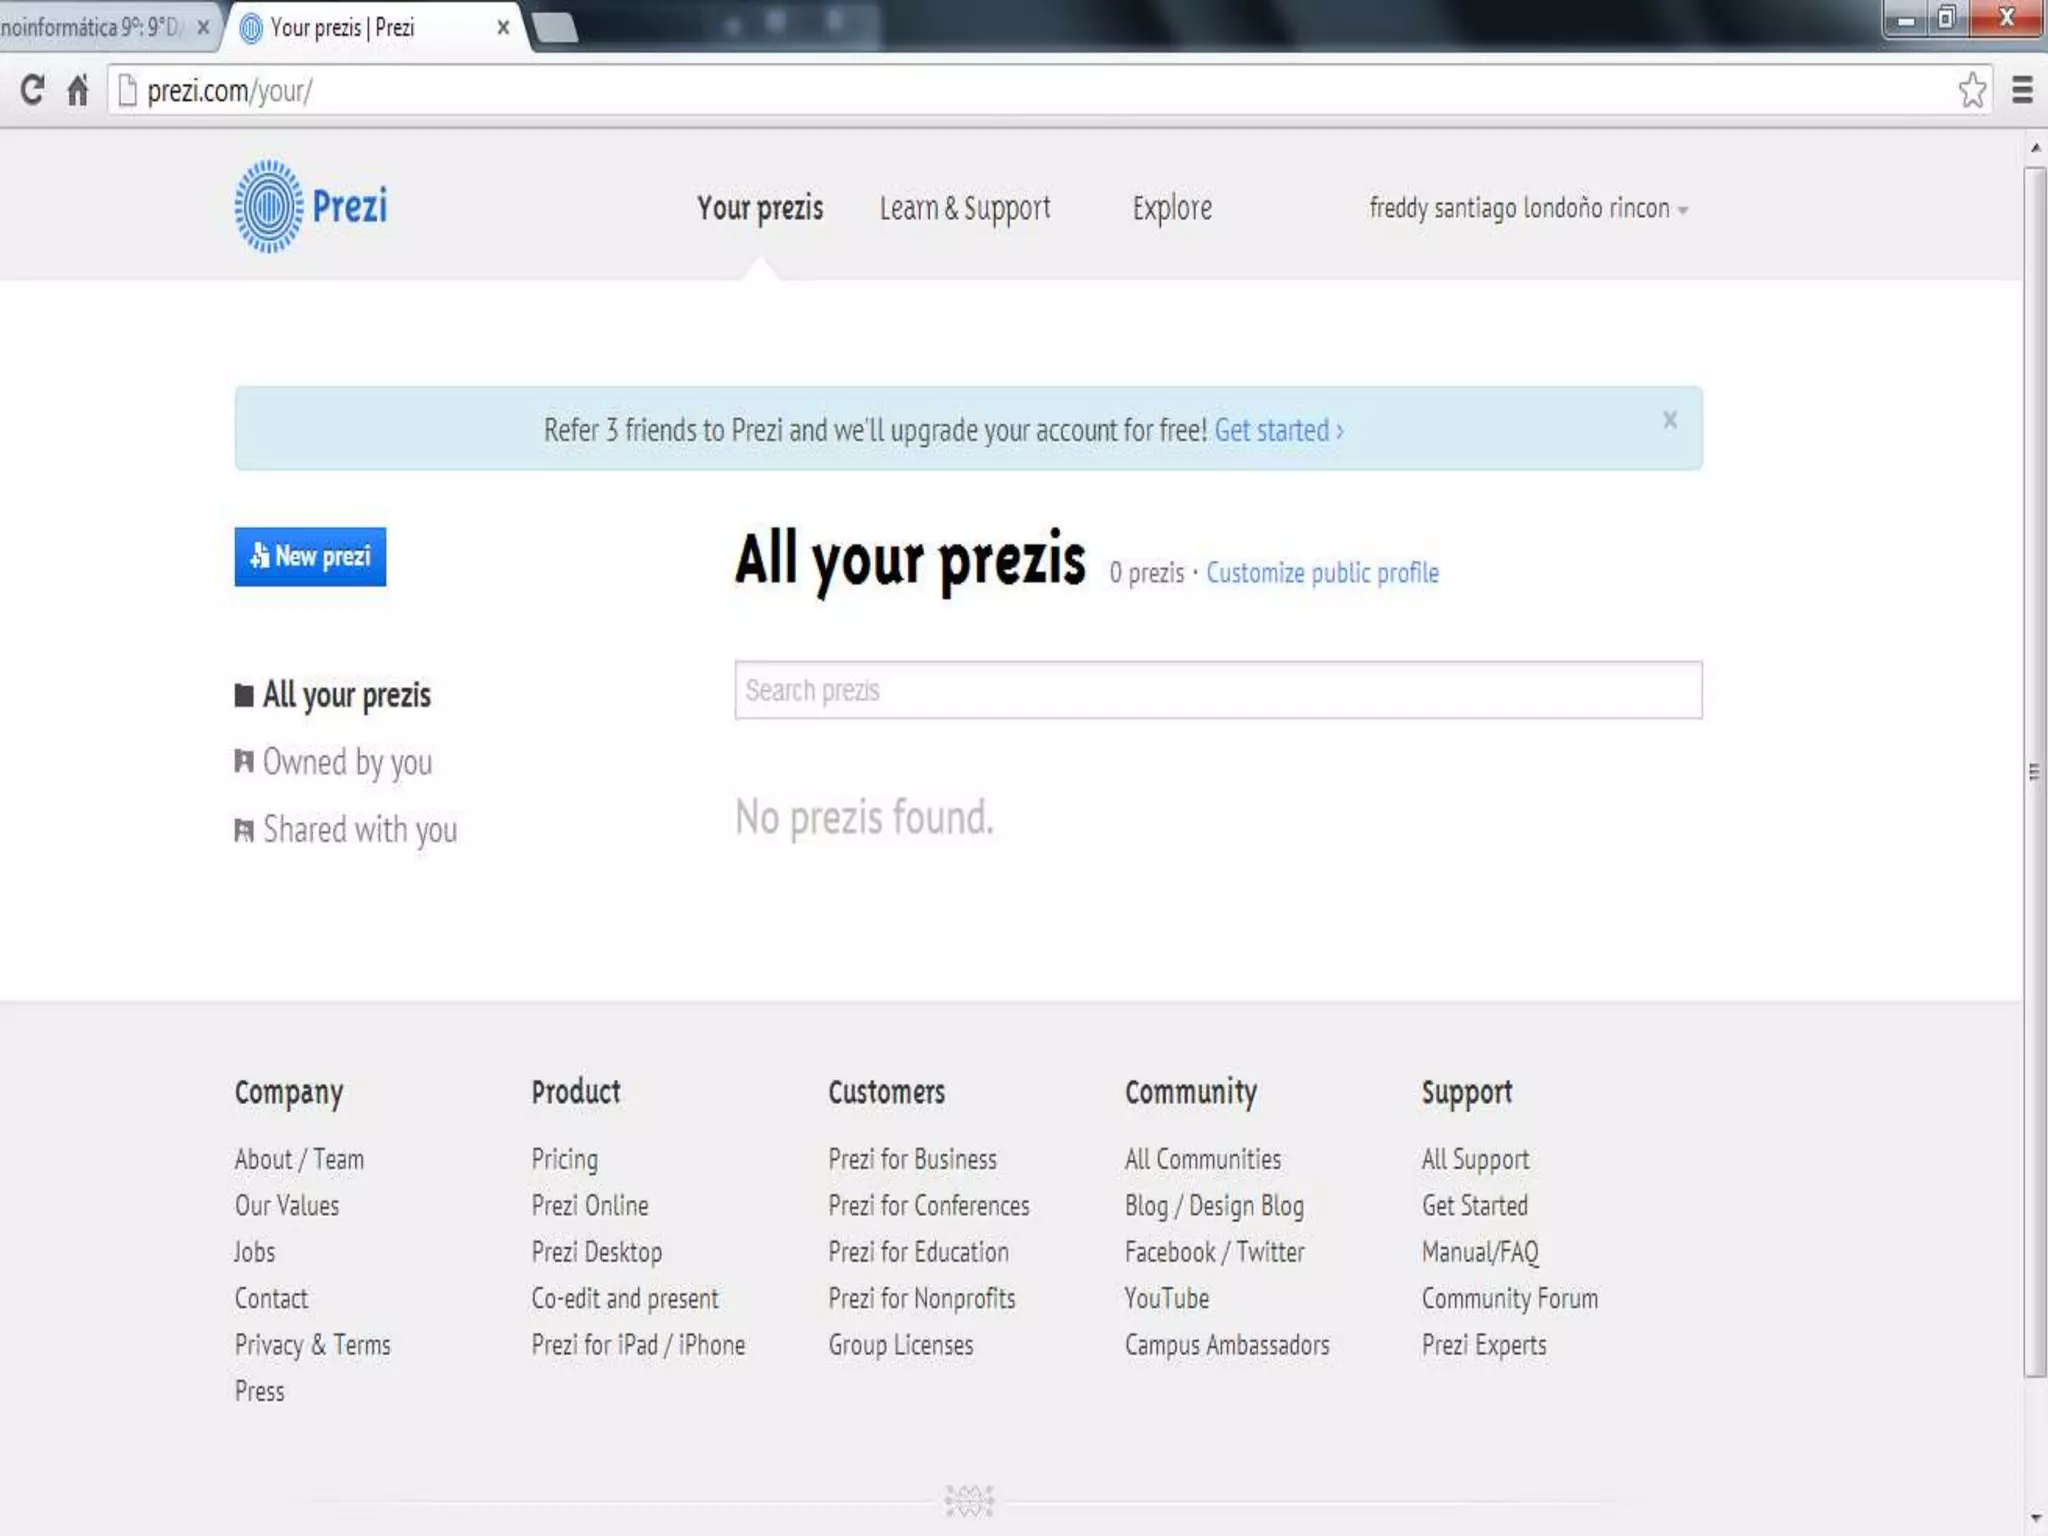
Task: Click the Prezi logo icon
Action: [268, 206]
